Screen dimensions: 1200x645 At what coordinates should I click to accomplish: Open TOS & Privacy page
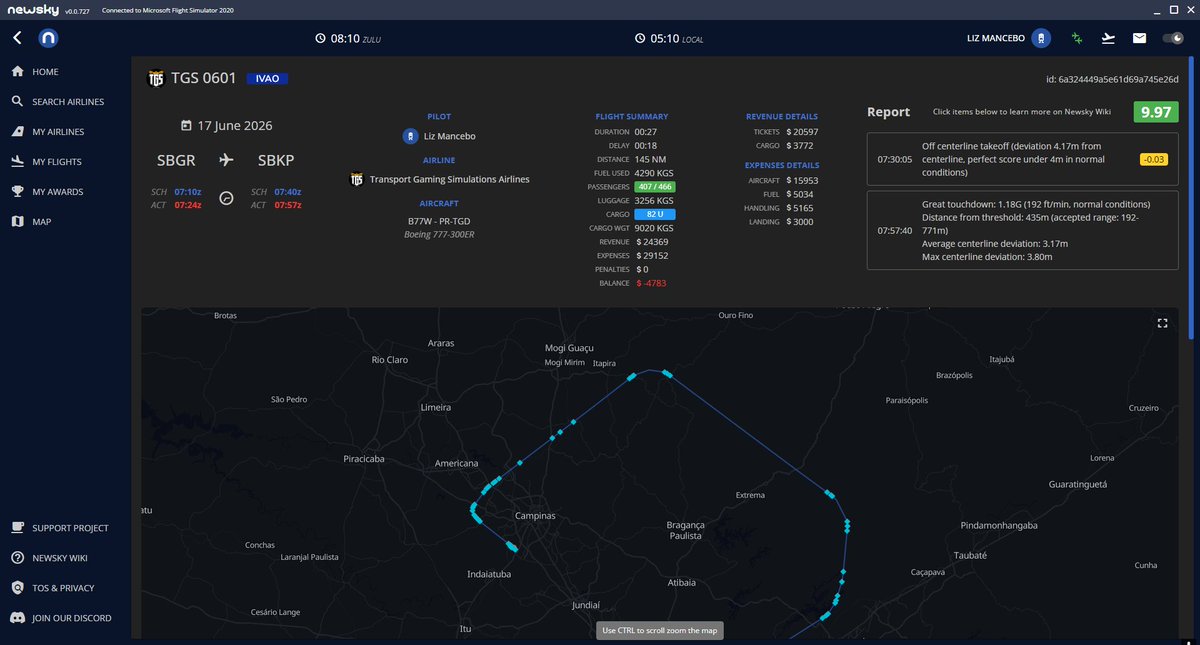(x=65, y=588)
